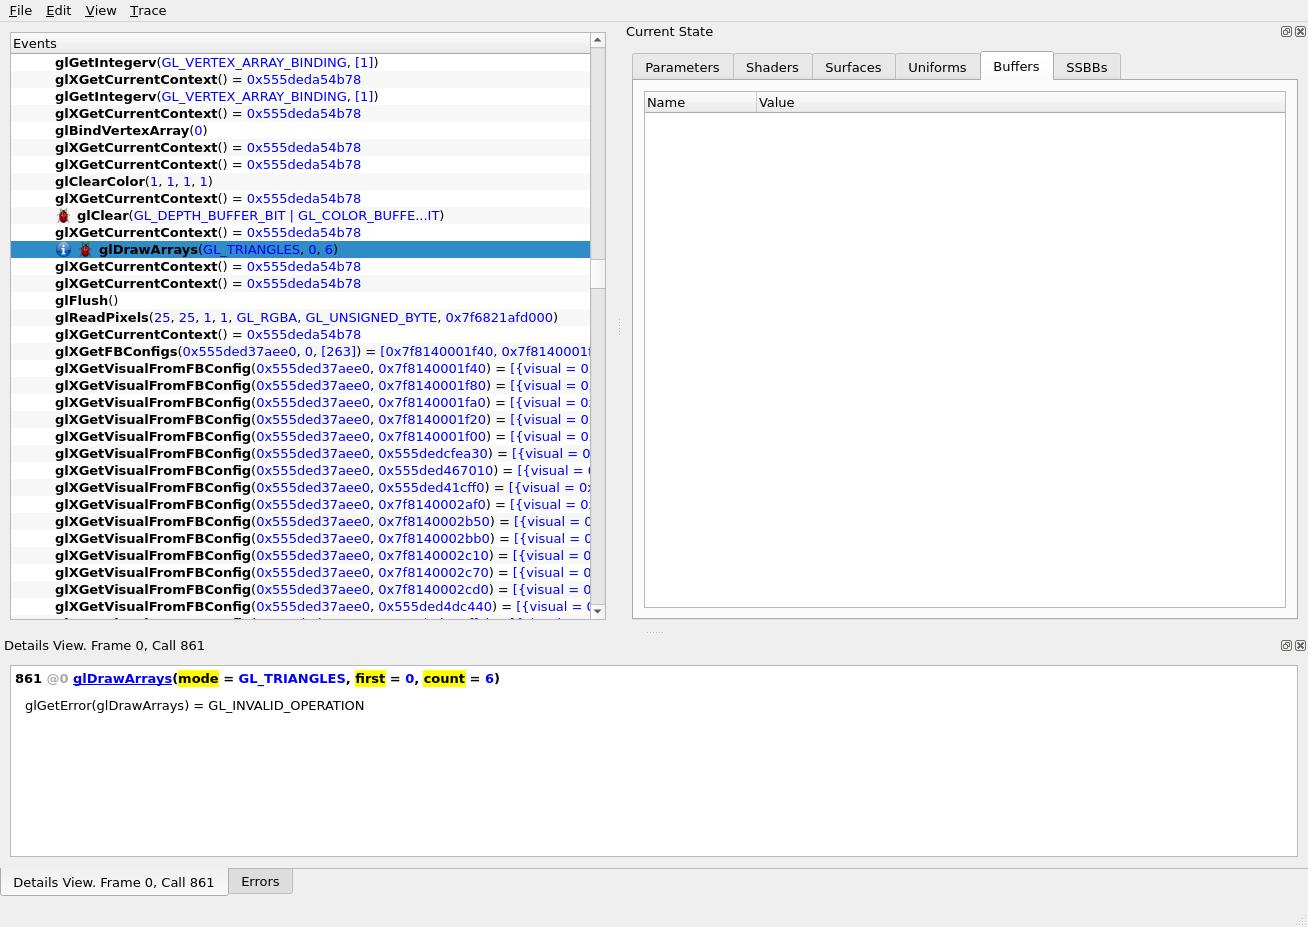This screenshot has height=927, width=1308.
Task: Select glXGetVisualFromFBConfig call with 0x7f8140001f00
Action: pos(300,436)
